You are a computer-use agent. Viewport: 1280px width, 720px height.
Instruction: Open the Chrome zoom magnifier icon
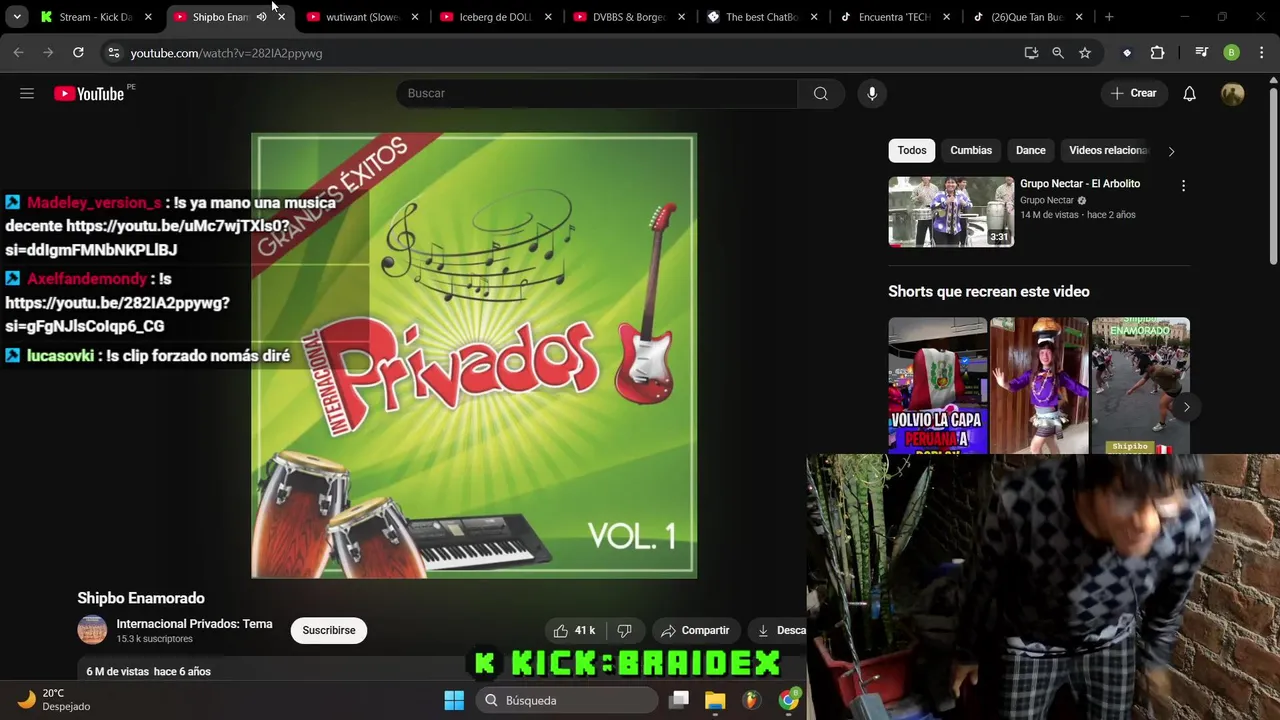click(1058, 53)
